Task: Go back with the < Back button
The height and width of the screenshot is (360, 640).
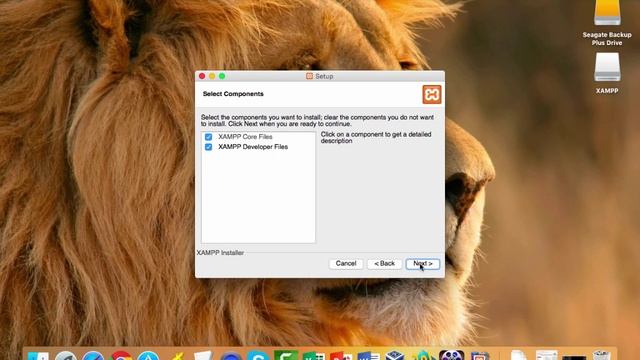Action: click(384, 264)
